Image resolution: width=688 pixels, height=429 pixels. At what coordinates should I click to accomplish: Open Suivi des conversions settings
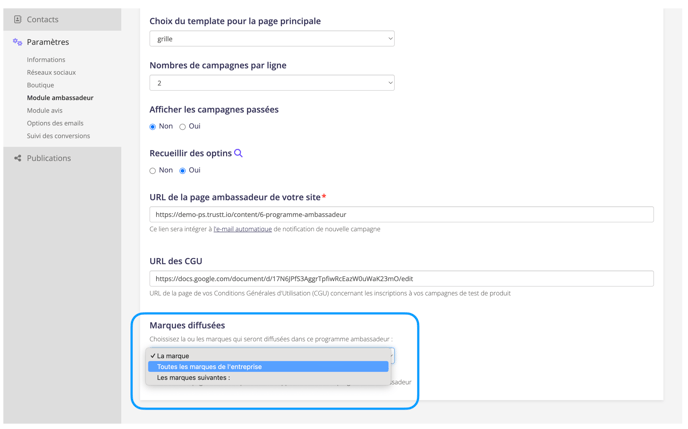(58, 136)
